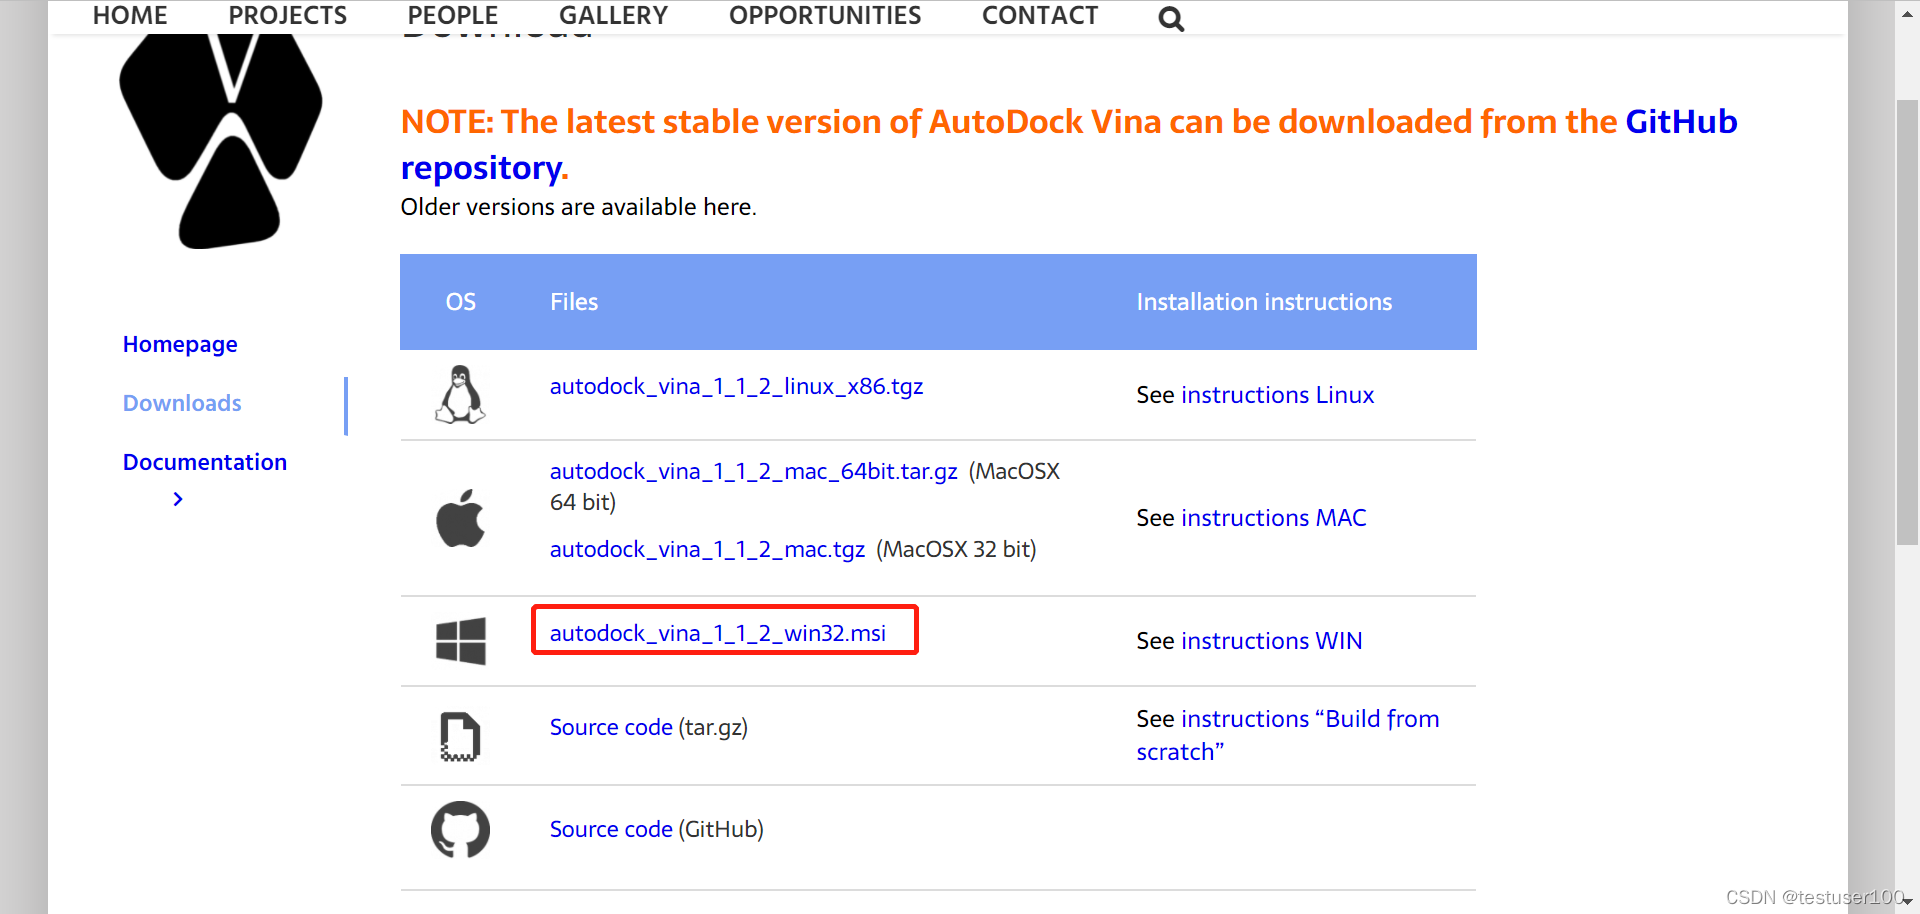Click the Apple logo icon
Screen dimensions: 1920x914
coord(460,518)
